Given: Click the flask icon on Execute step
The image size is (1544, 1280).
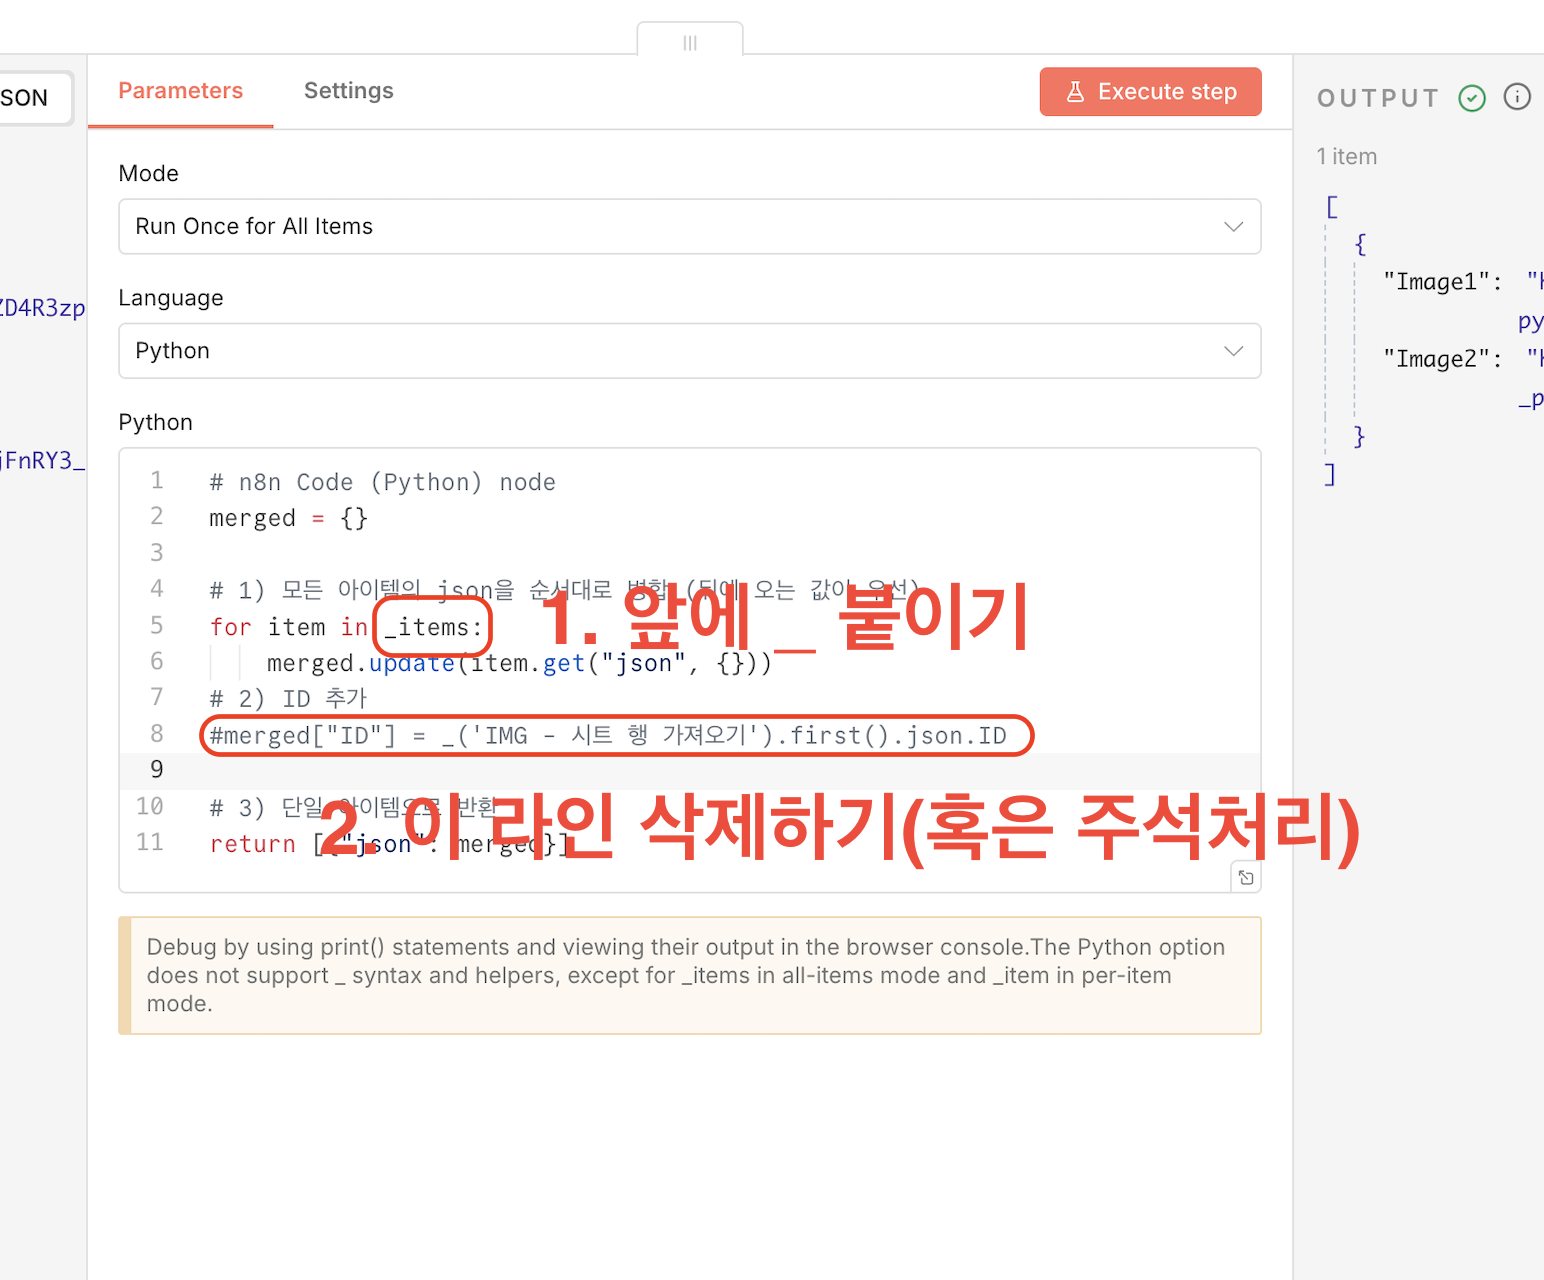Looking at the screenshot, I should click(x=1076, y=92).
